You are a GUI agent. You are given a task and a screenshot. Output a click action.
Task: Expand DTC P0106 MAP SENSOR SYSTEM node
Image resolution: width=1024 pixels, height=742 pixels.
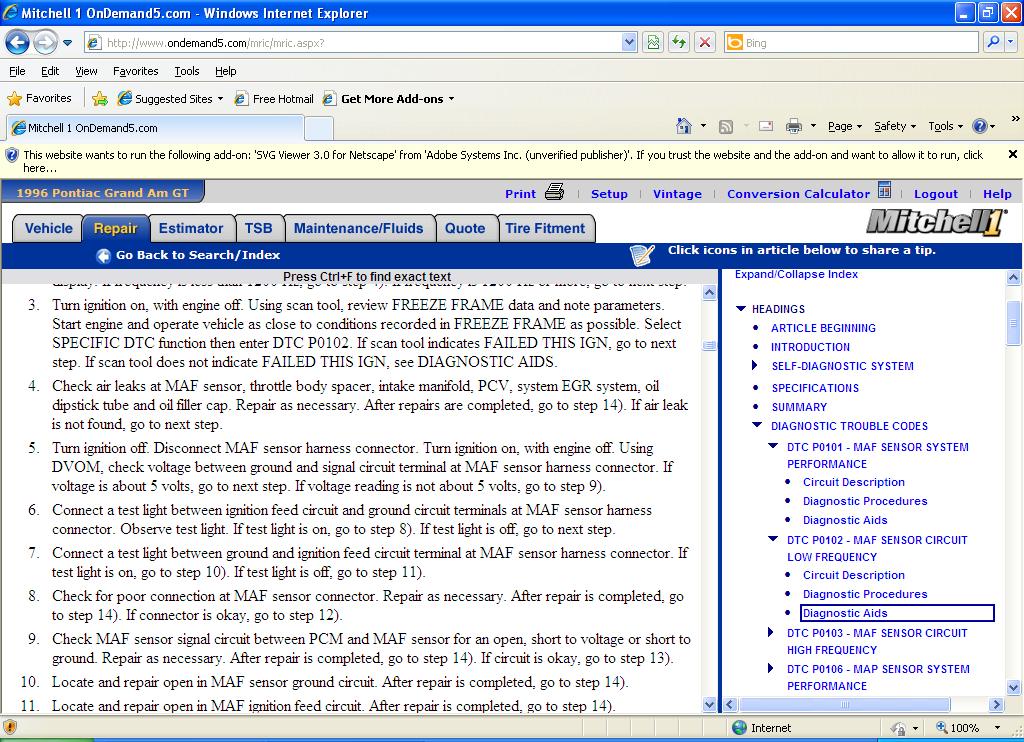click(771, 668)
